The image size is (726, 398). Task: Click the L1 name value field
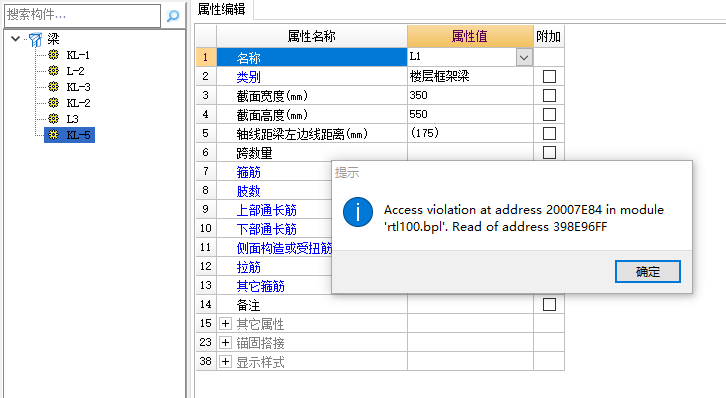[x=462, y=57]
